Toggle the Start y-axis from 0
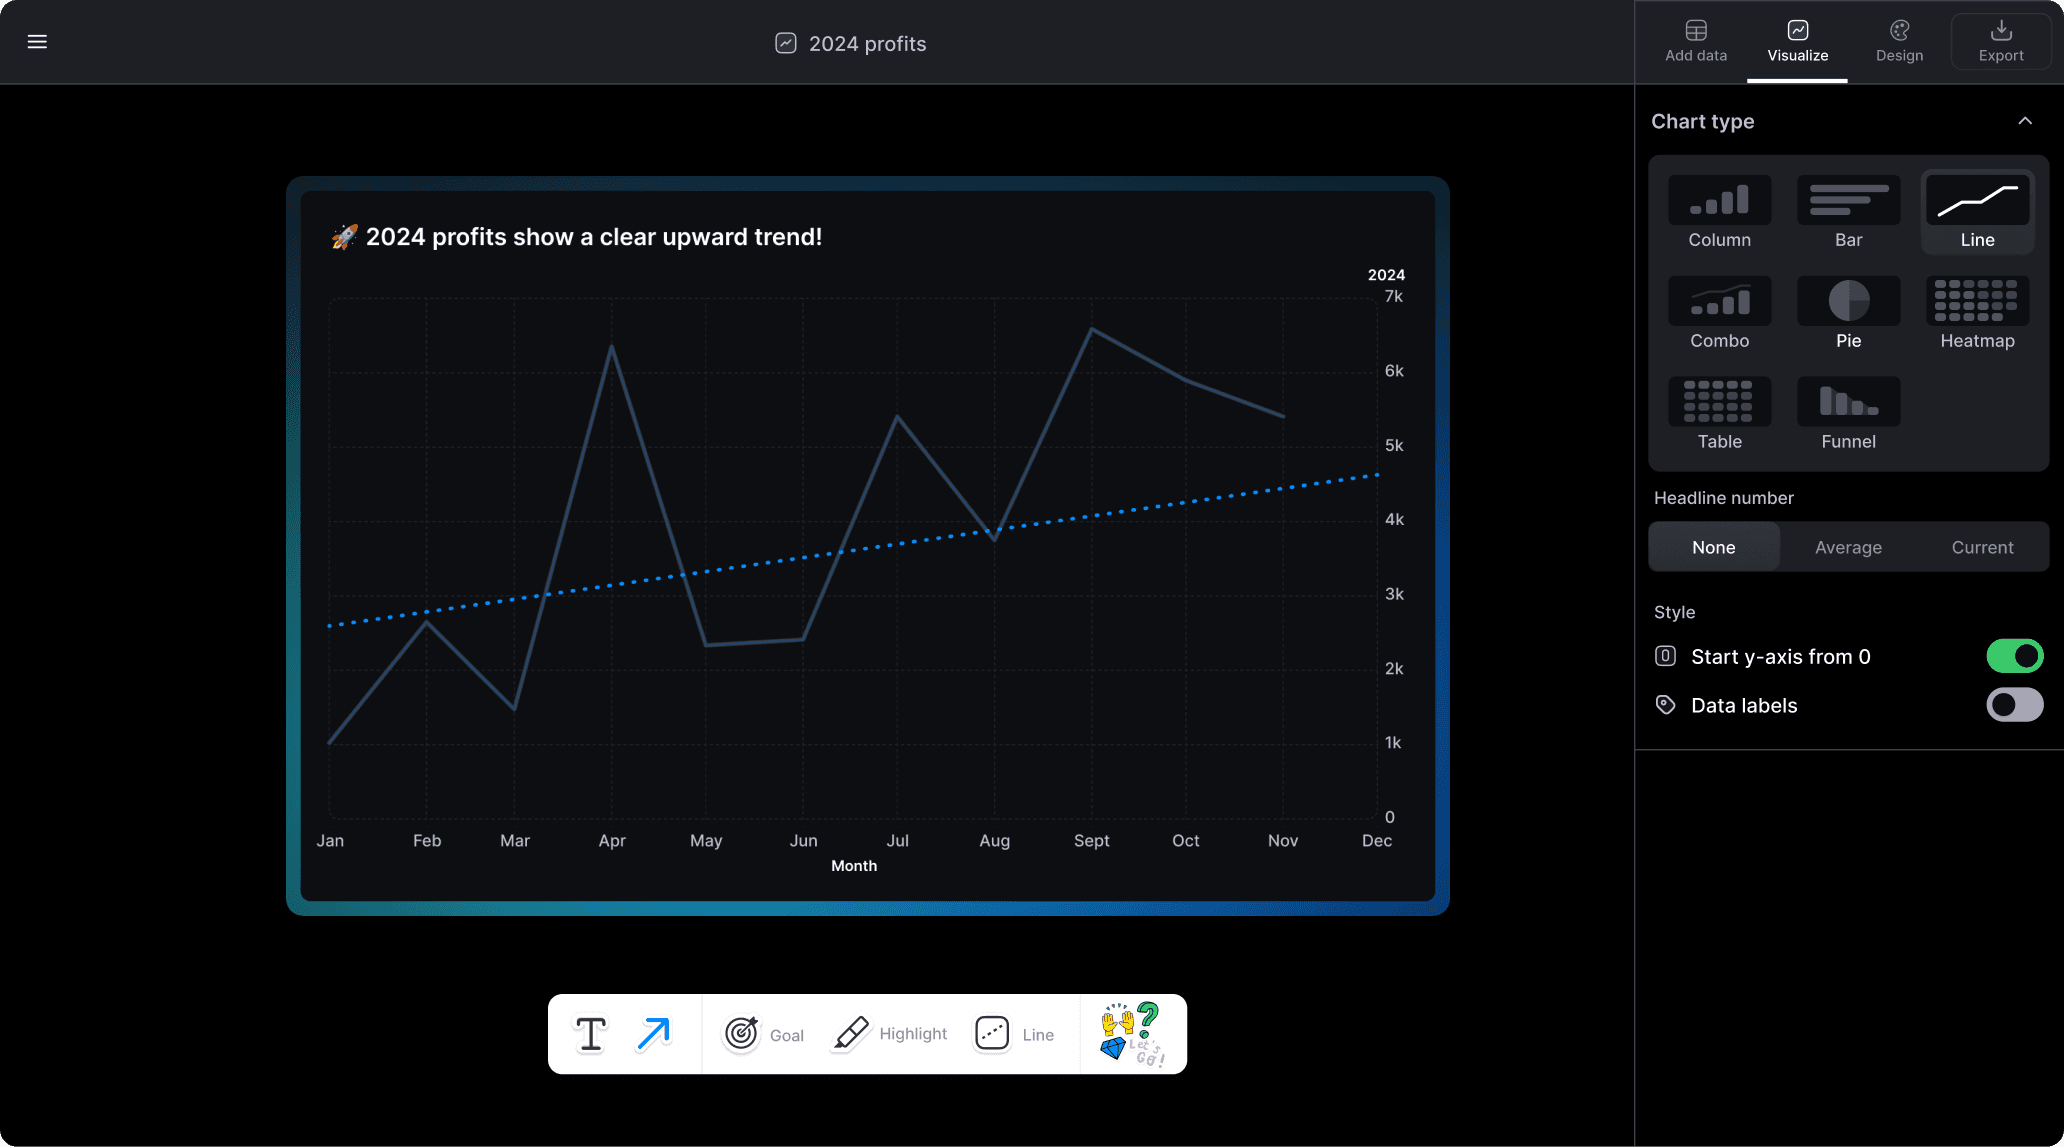The image size is (2064, 1147). tap(2015, 655)
